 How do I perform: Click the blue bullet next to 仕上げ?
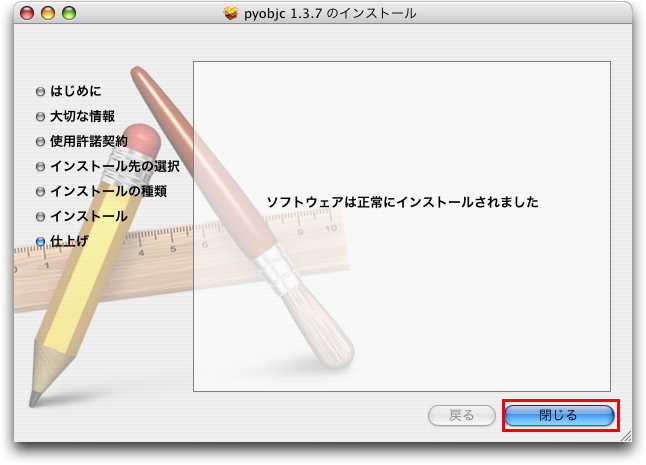[x=40, y=241]
